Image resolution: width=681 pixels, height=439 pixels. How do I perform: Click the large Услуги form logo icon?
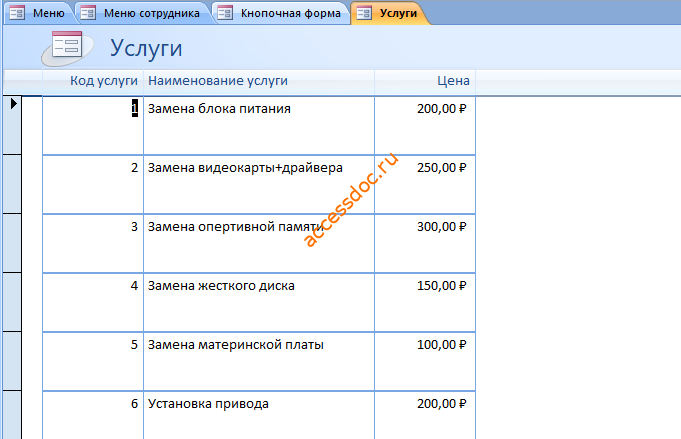[67, 47]
